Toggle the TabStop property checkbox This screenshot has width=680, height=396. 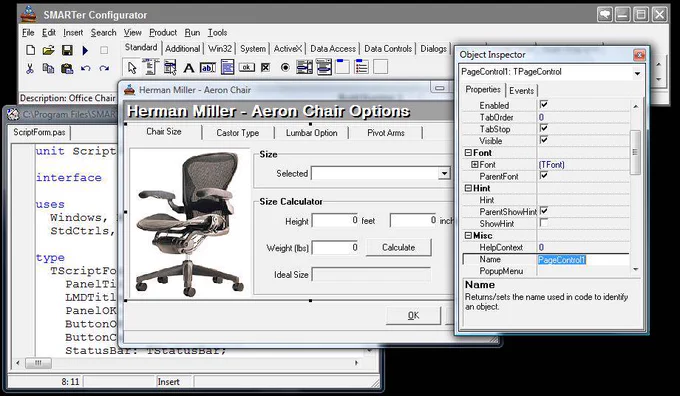pyautogui.click(x=543, y=128)
